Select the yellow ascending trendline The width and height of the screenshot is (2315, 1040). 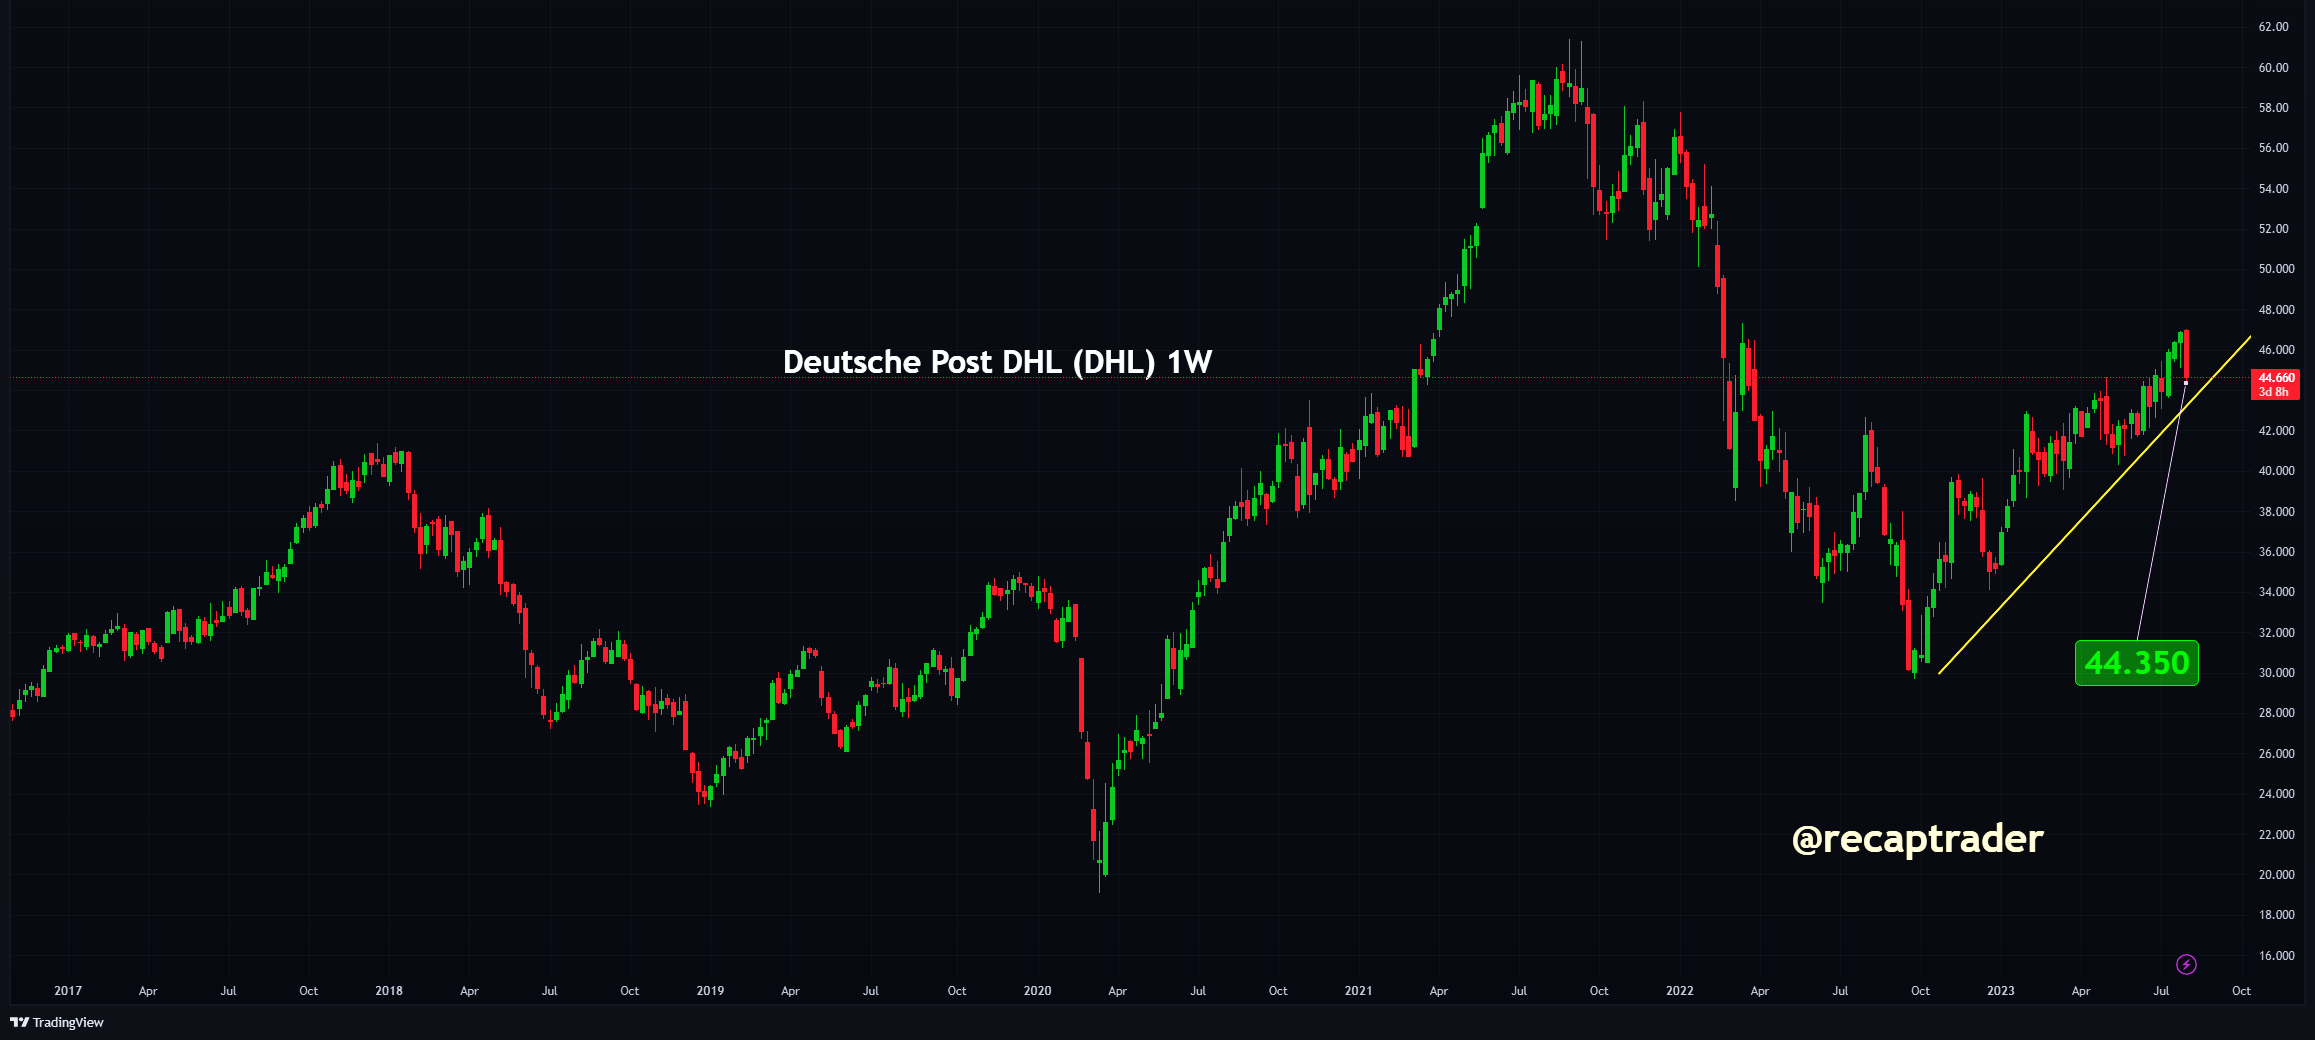2095,505
